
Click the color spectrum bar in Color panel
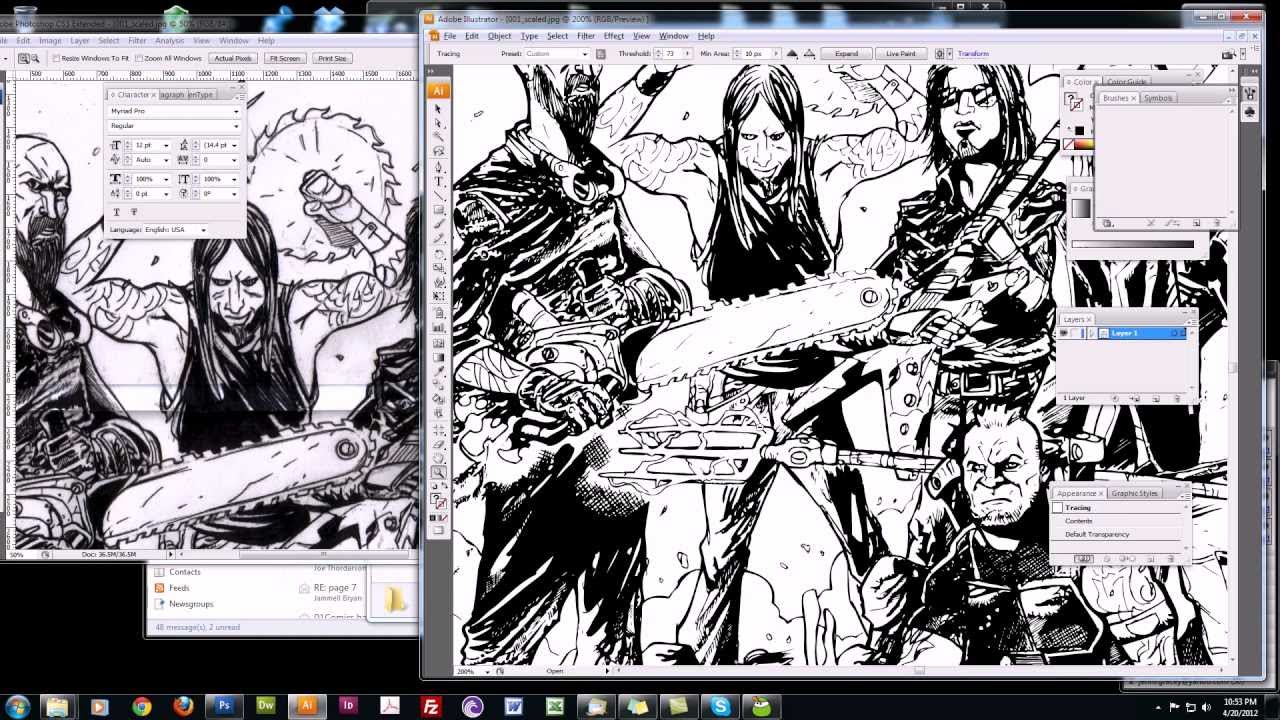click(1084, 144)
